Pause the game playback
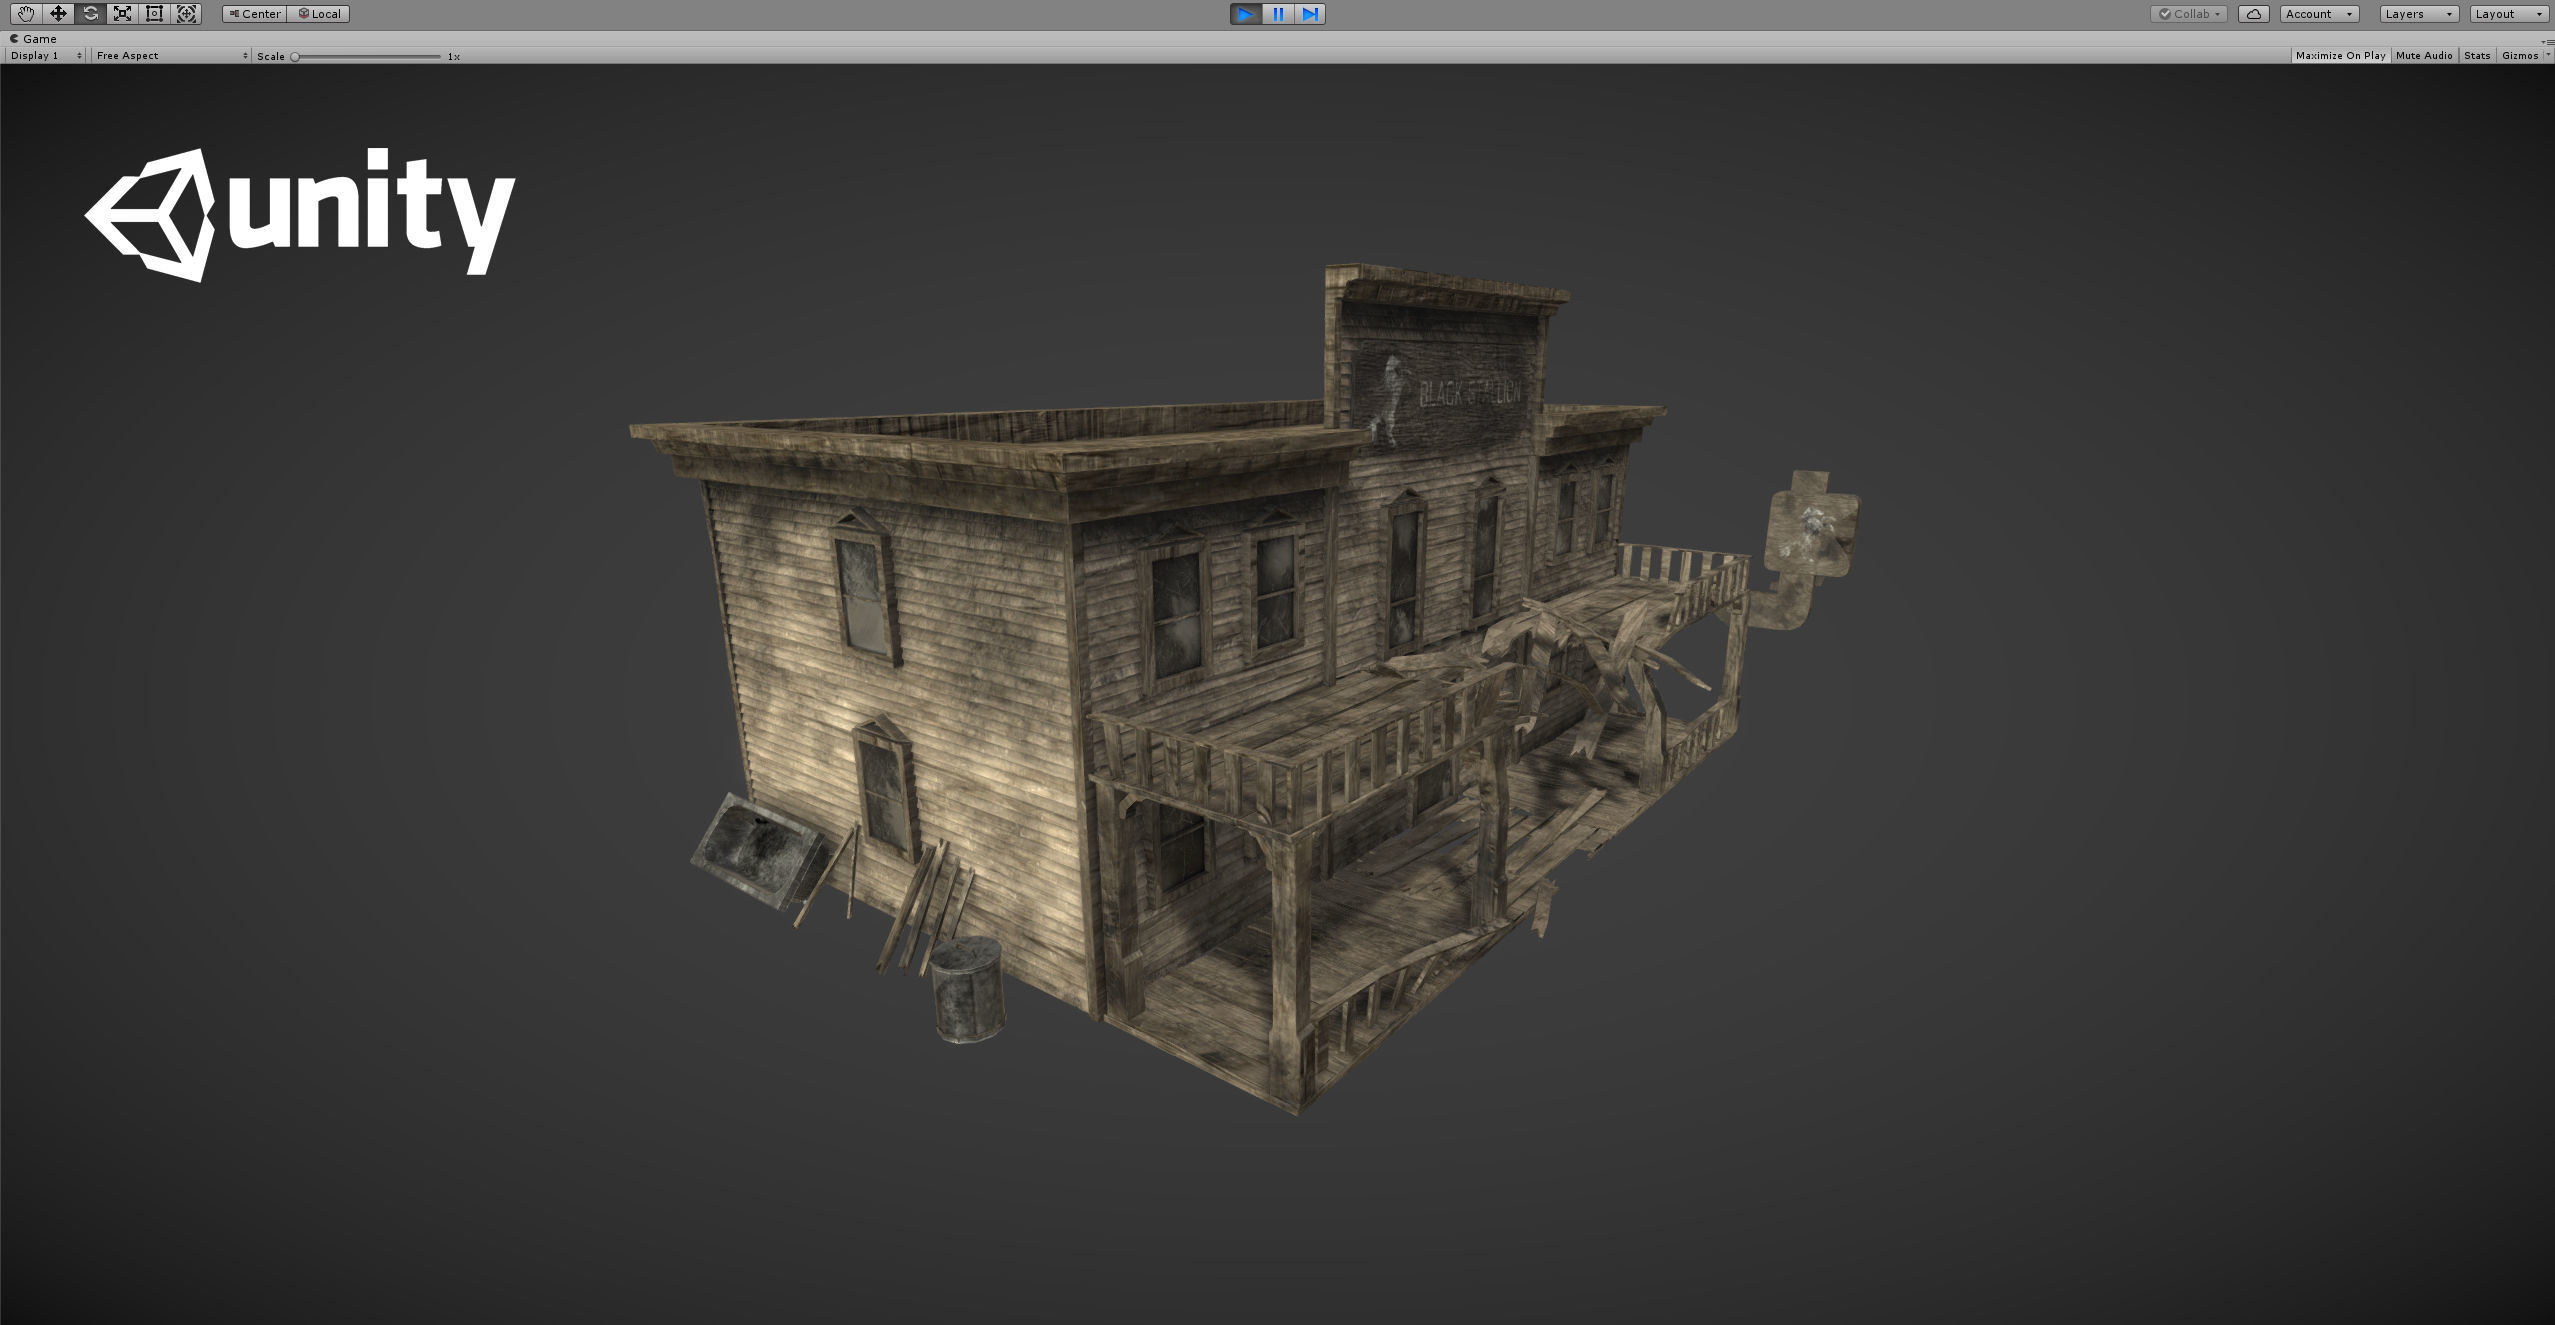Image resolution: width=2555 pixels, height=1325 pixels. pos(1278,14)
